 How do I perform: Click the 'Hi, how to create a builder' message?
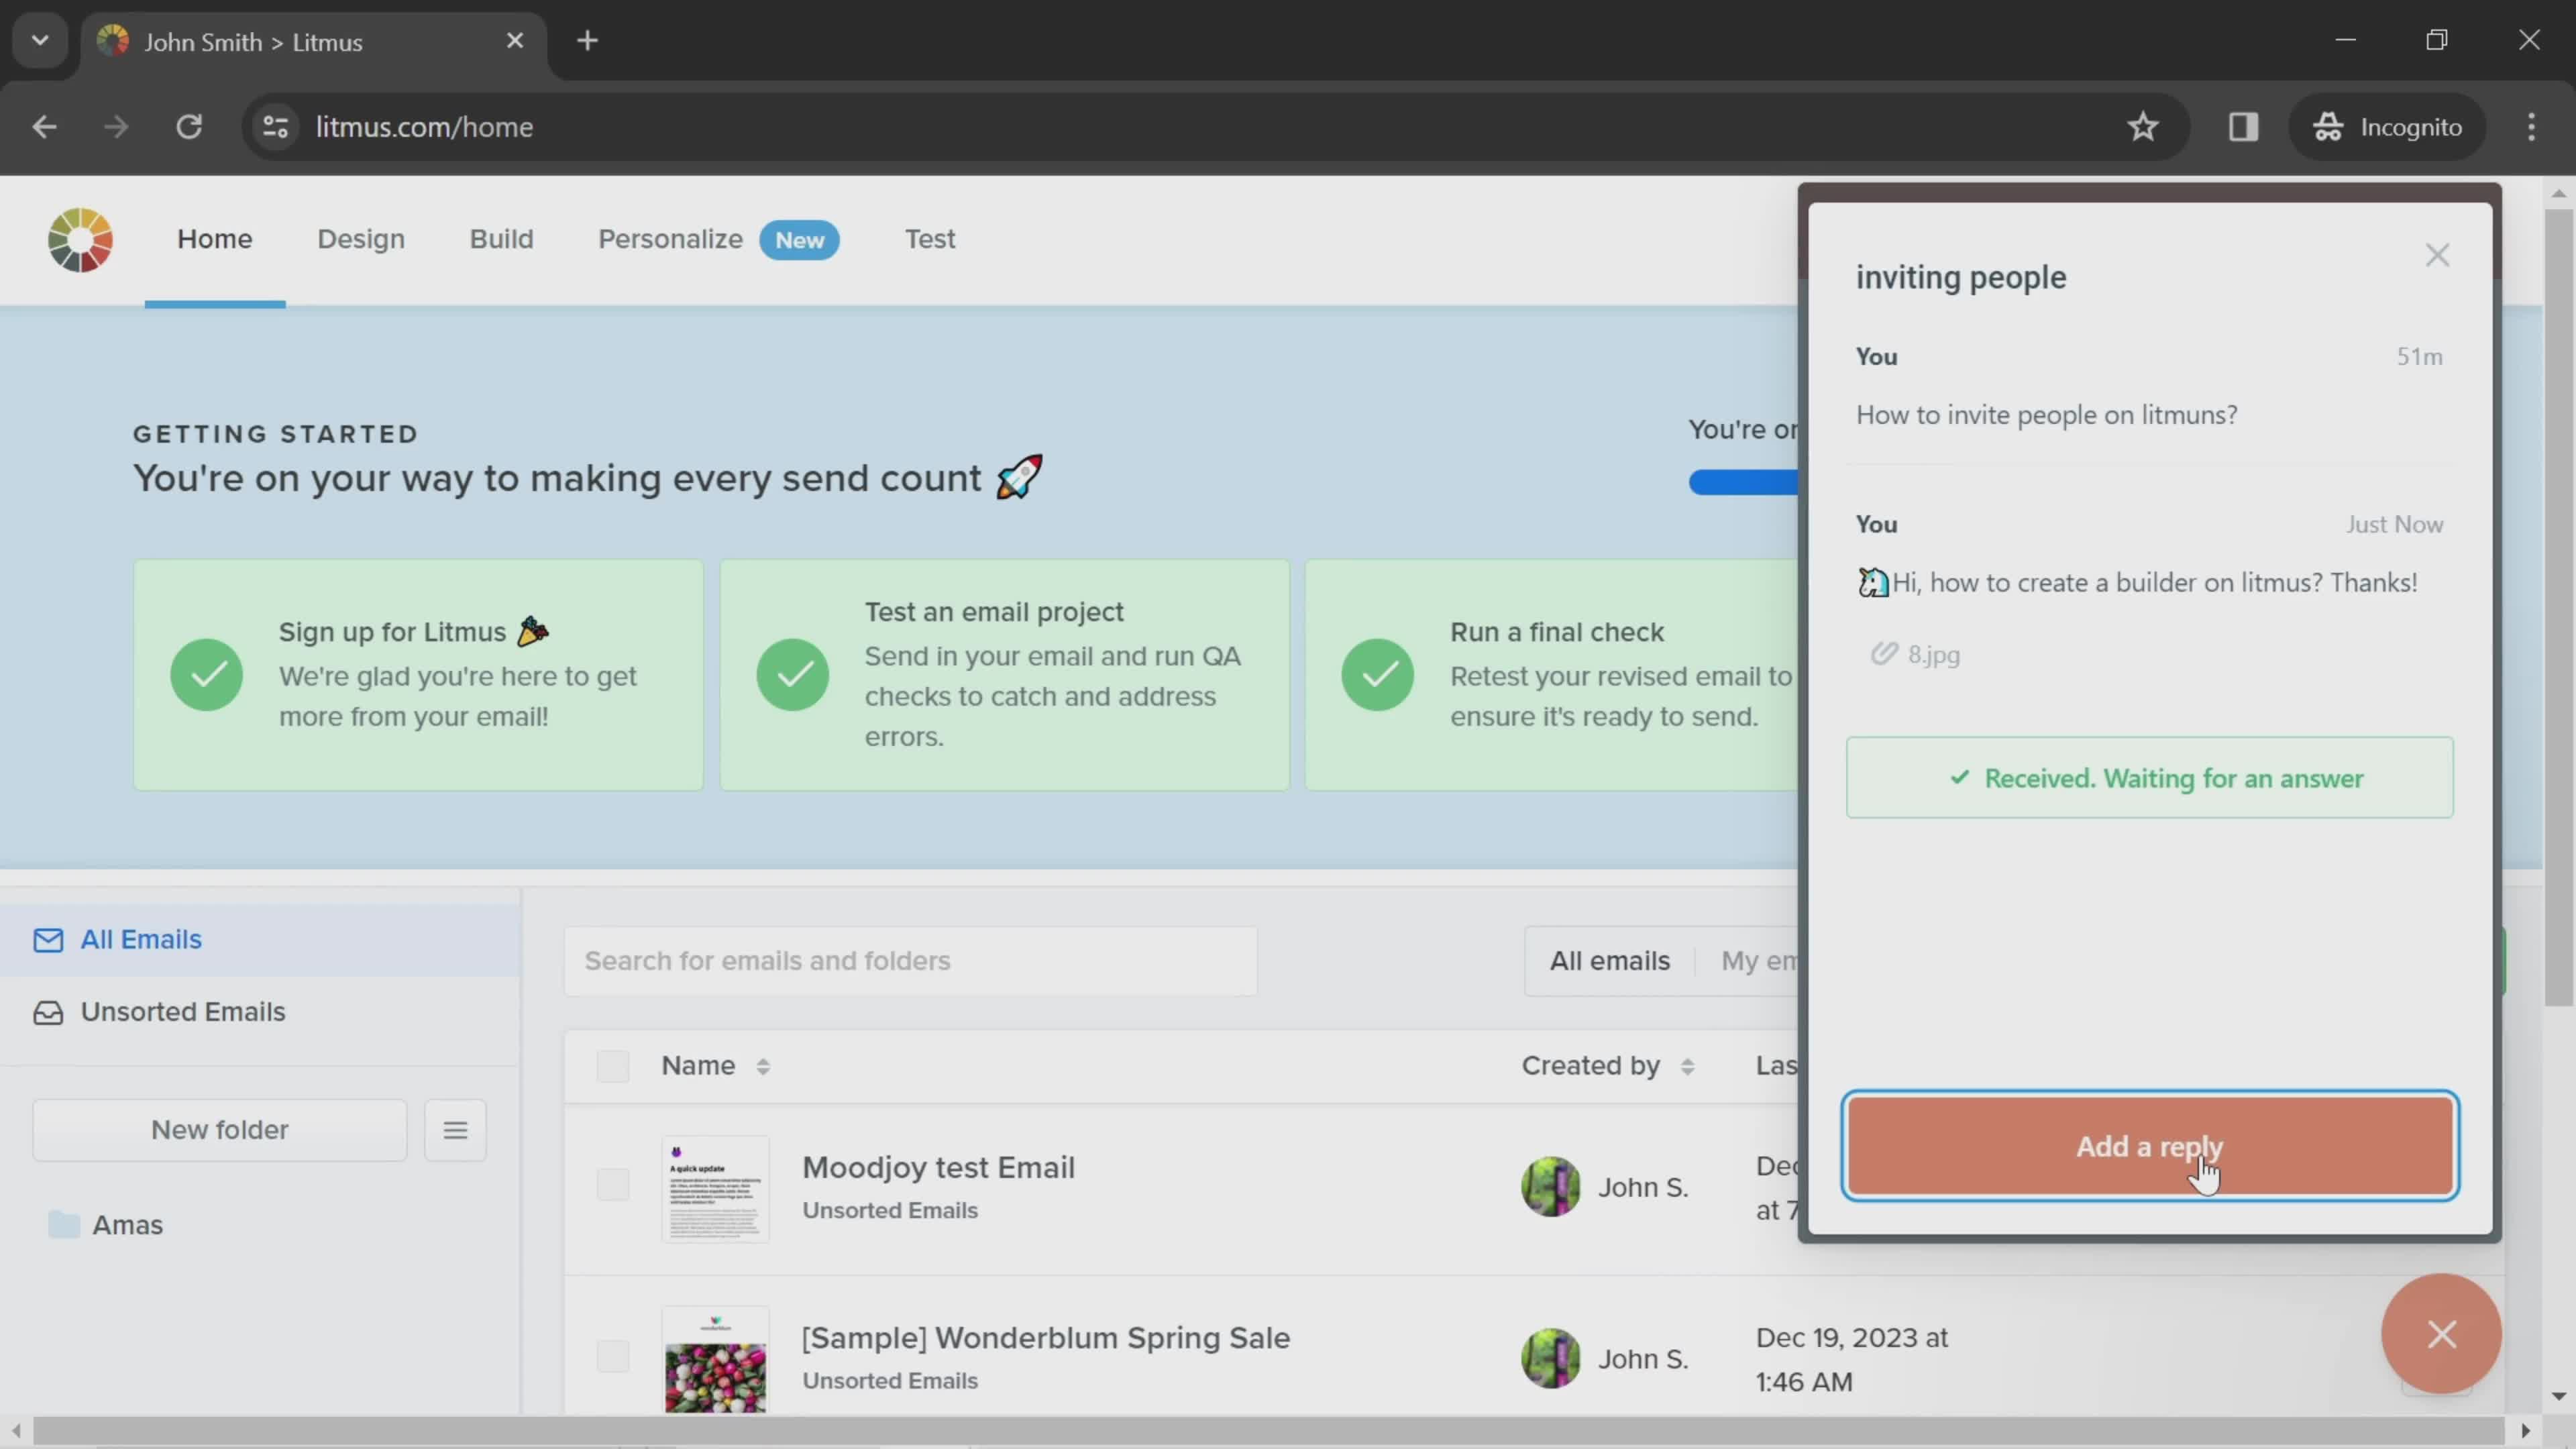(x=2137, y=583)
